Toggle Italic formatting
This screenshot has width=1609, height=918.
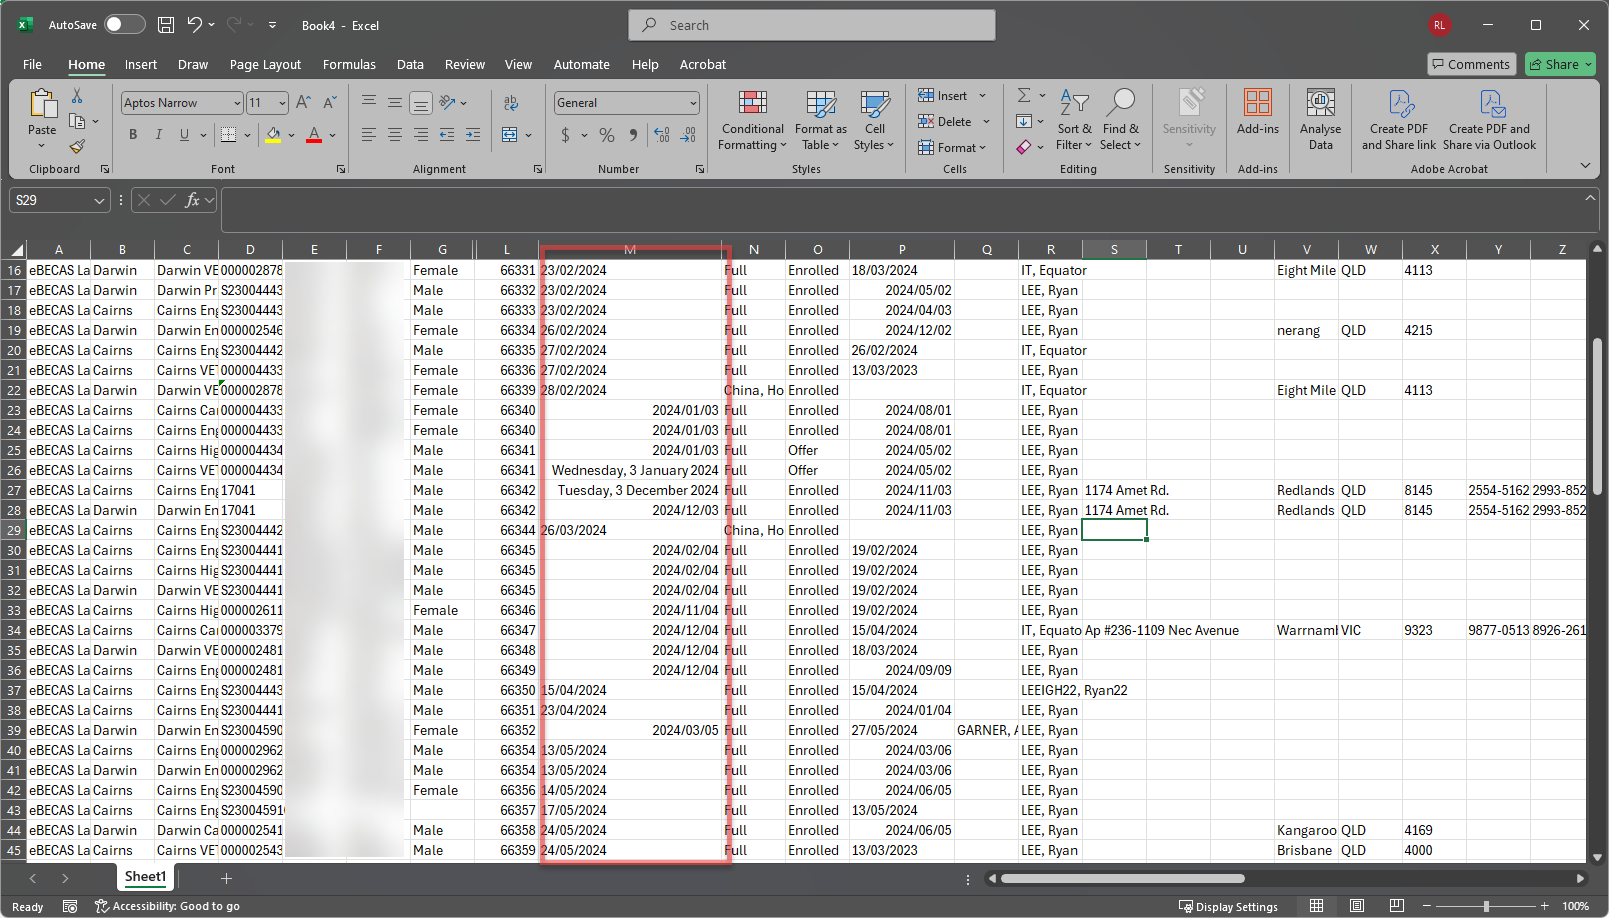(x=158, y=135)
